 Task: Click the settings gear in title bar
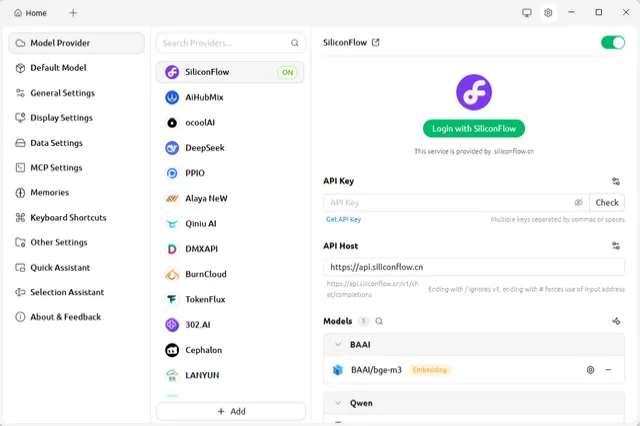click(548, 13)
